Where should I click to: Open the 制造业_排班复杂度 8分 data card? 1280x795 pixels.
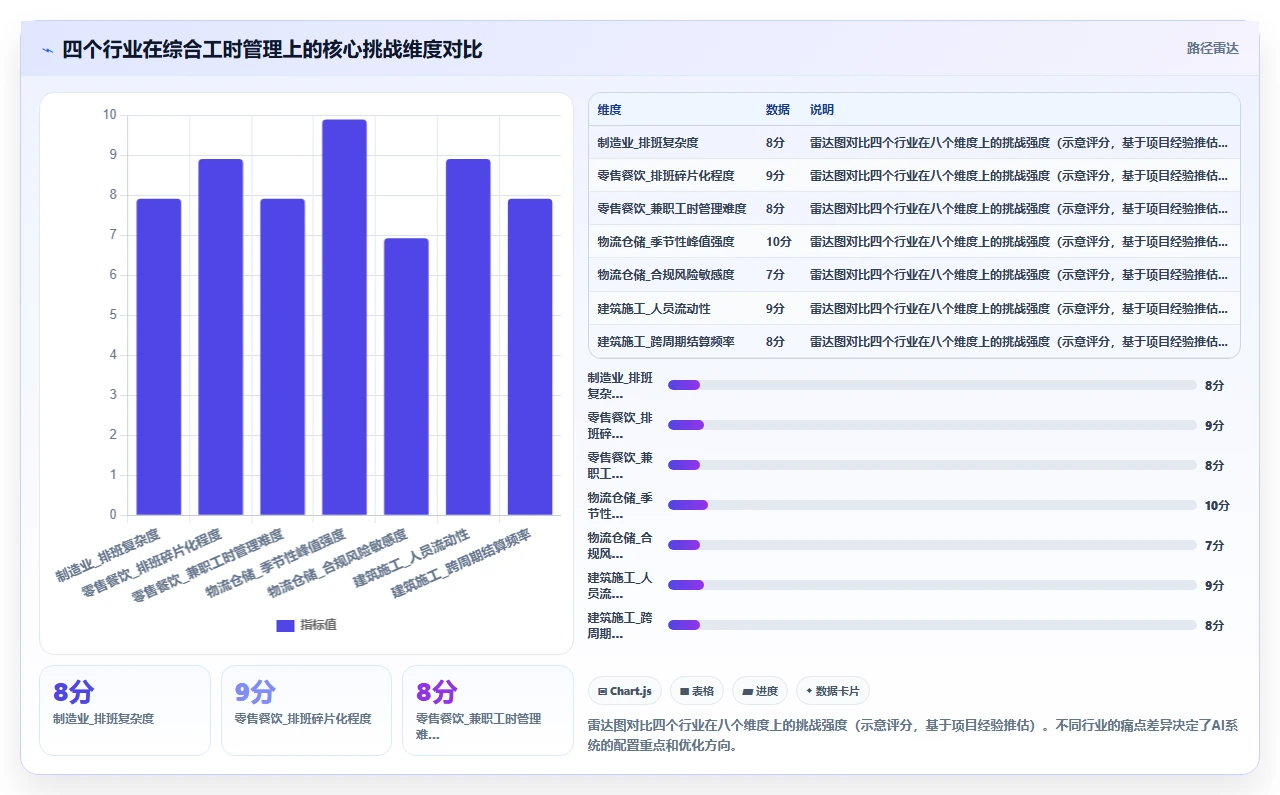click(125, 710)
